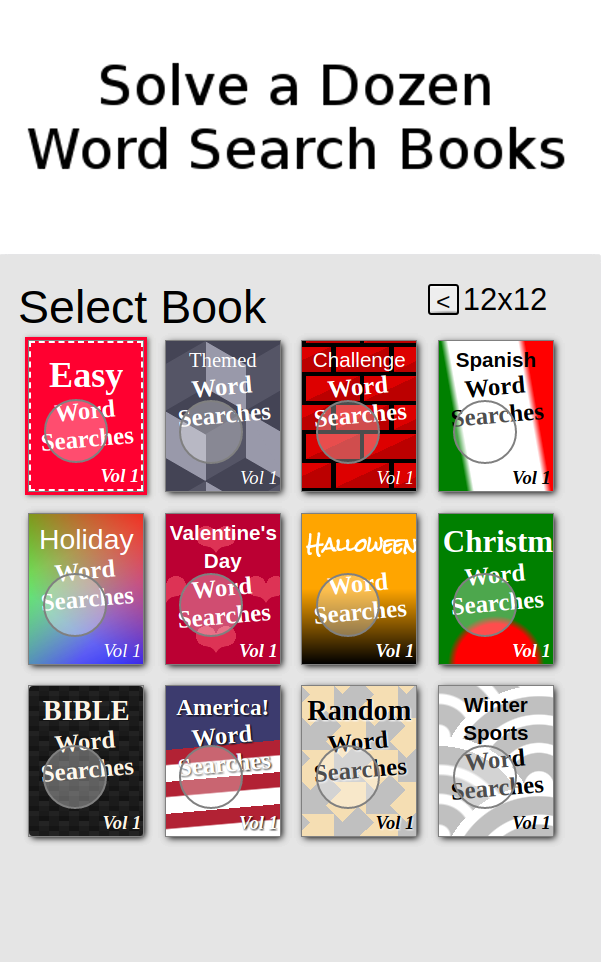The height and width of the screenshot is (962, 602).
Task: Pick the Spanish Word Searches book
Action: tap(496, 416)
